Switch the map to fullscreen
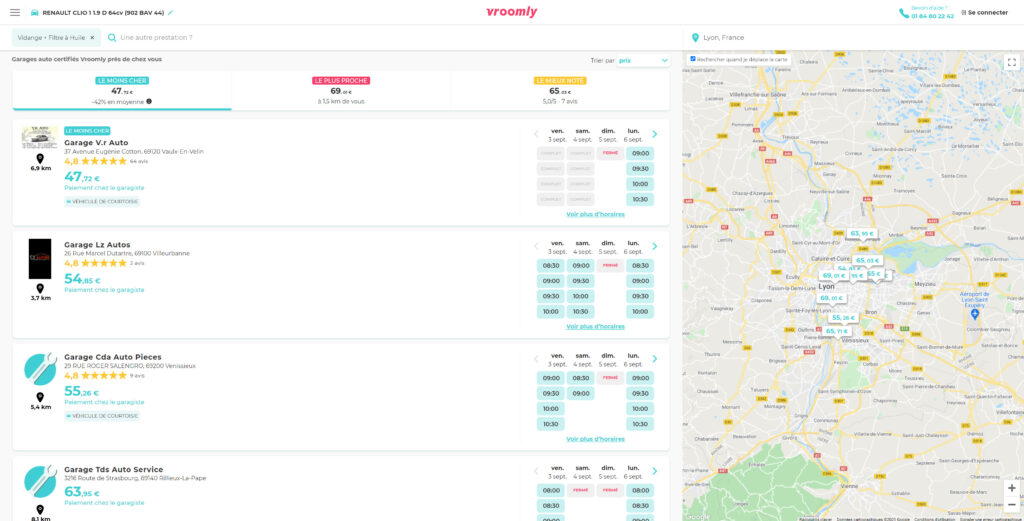The width and height of the screenshot is (1024, 521). point(1012,63)
